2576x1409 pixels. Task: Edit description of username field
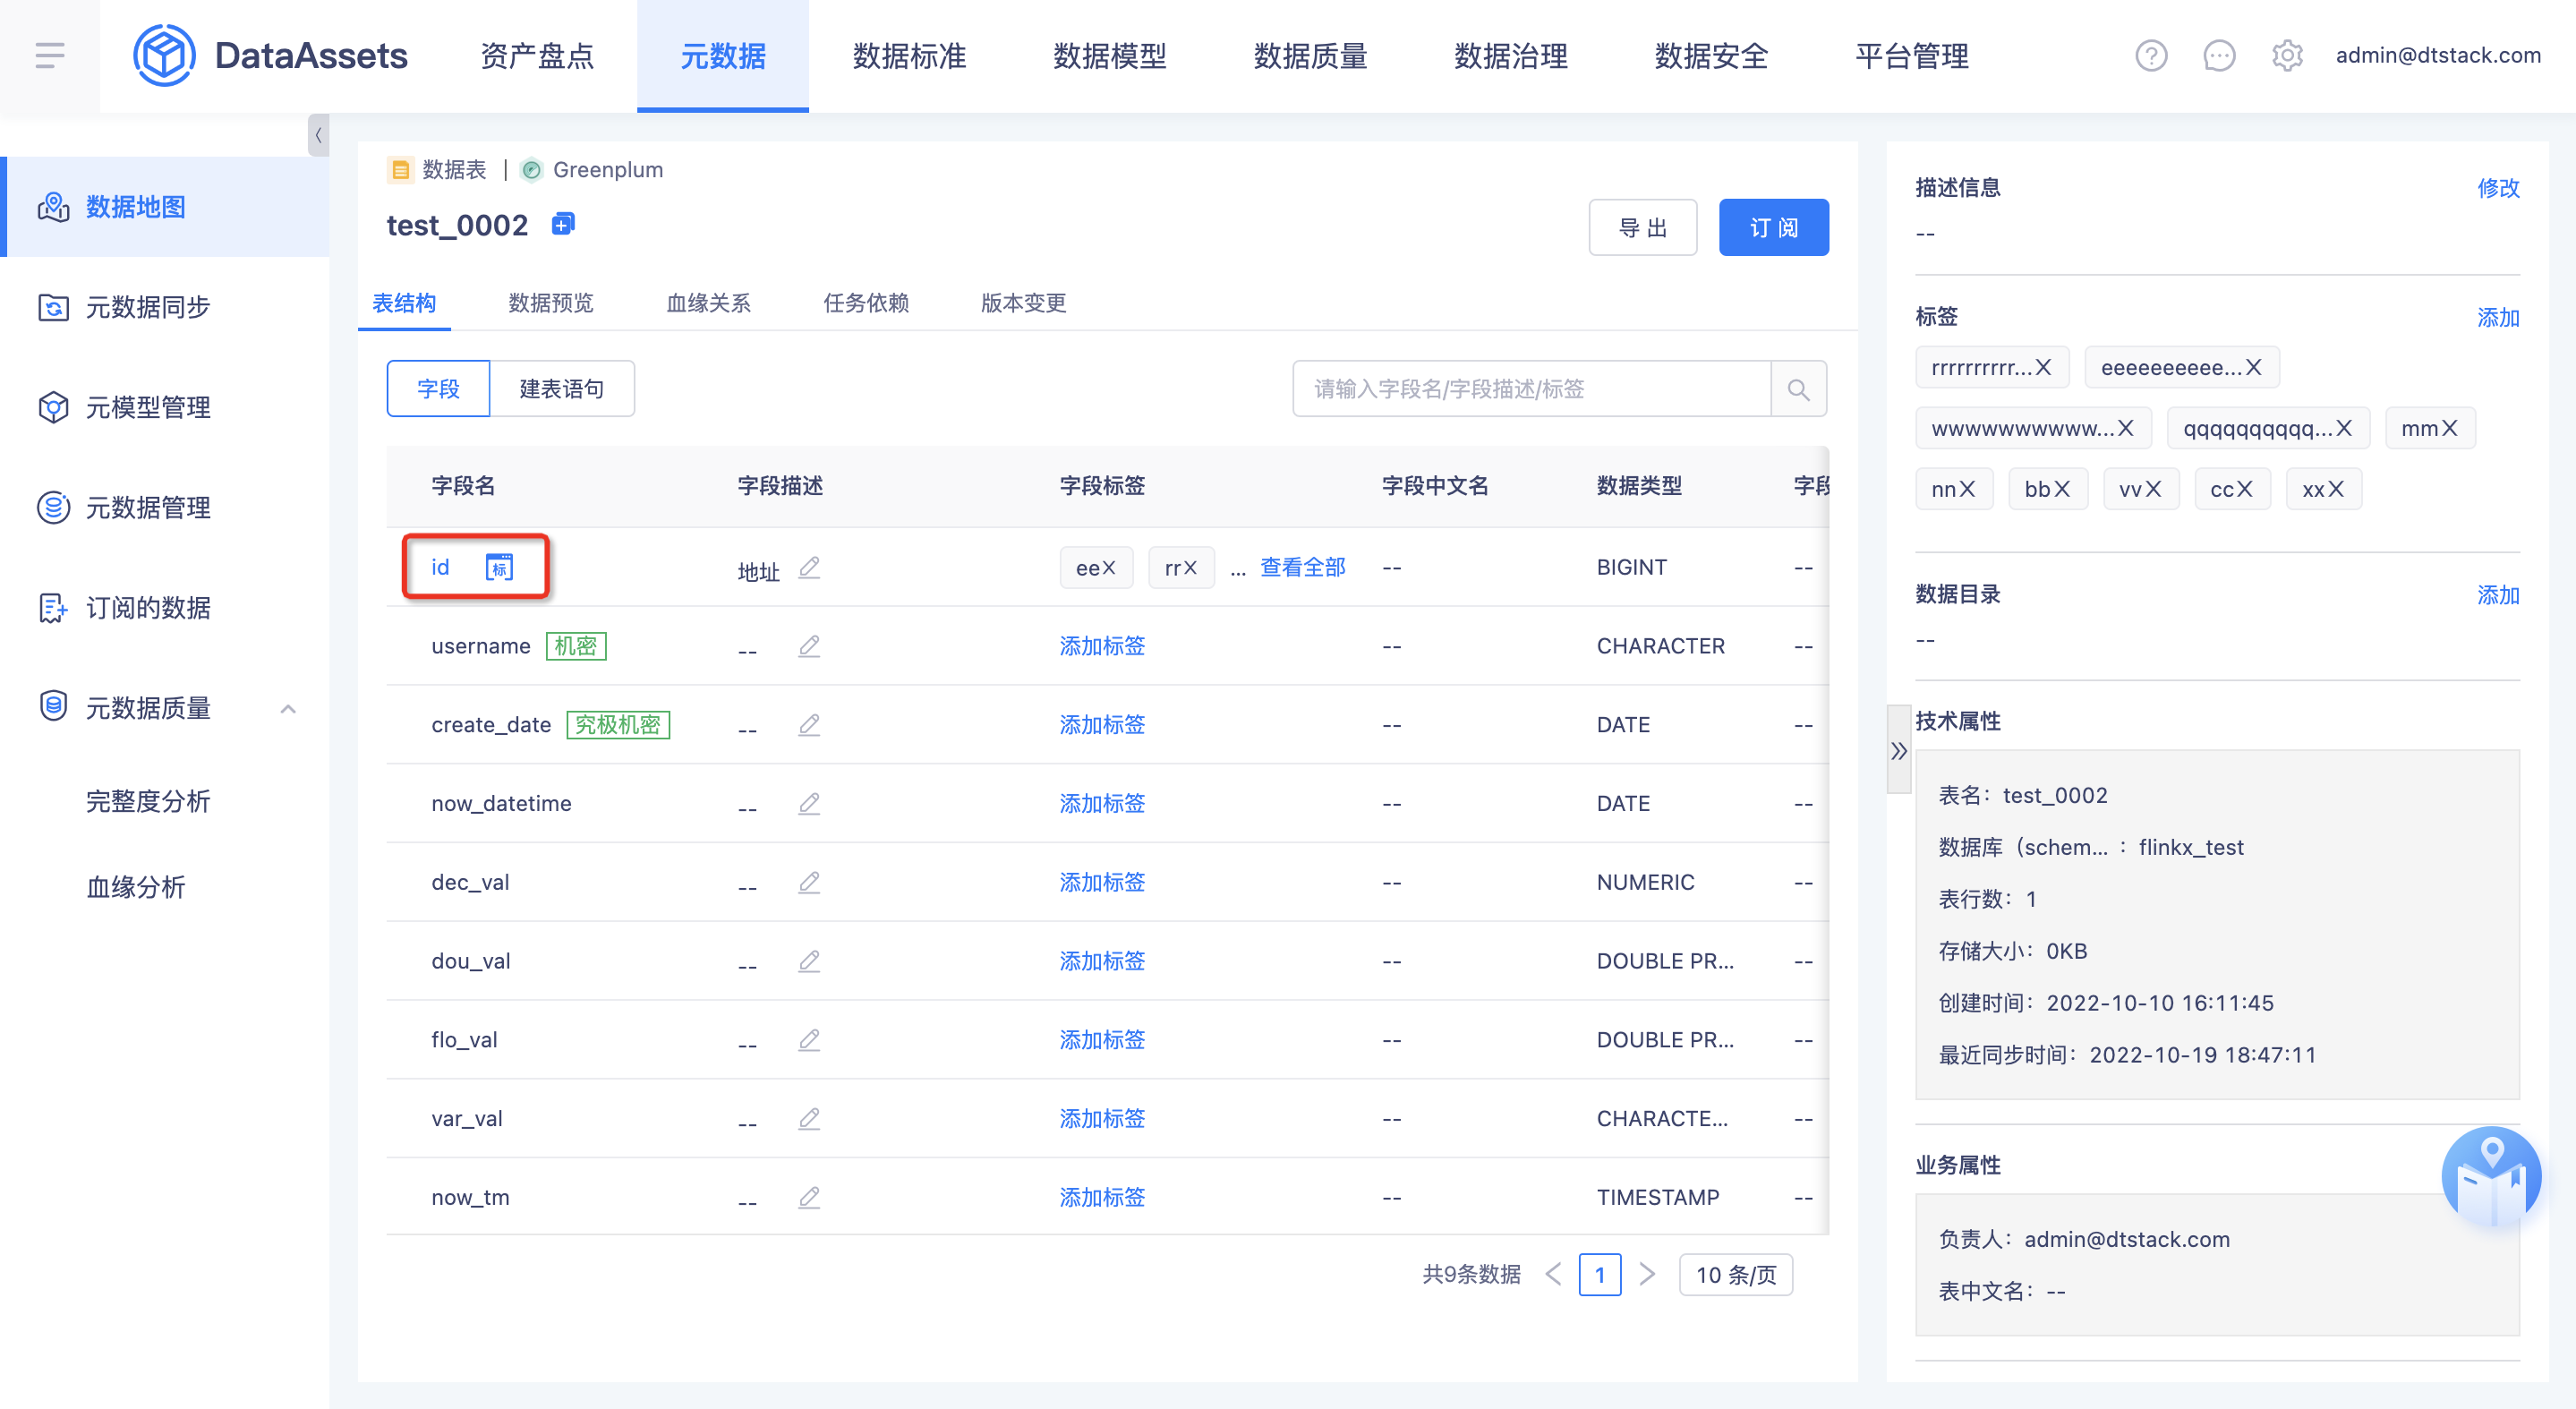[x=809, y=646]
